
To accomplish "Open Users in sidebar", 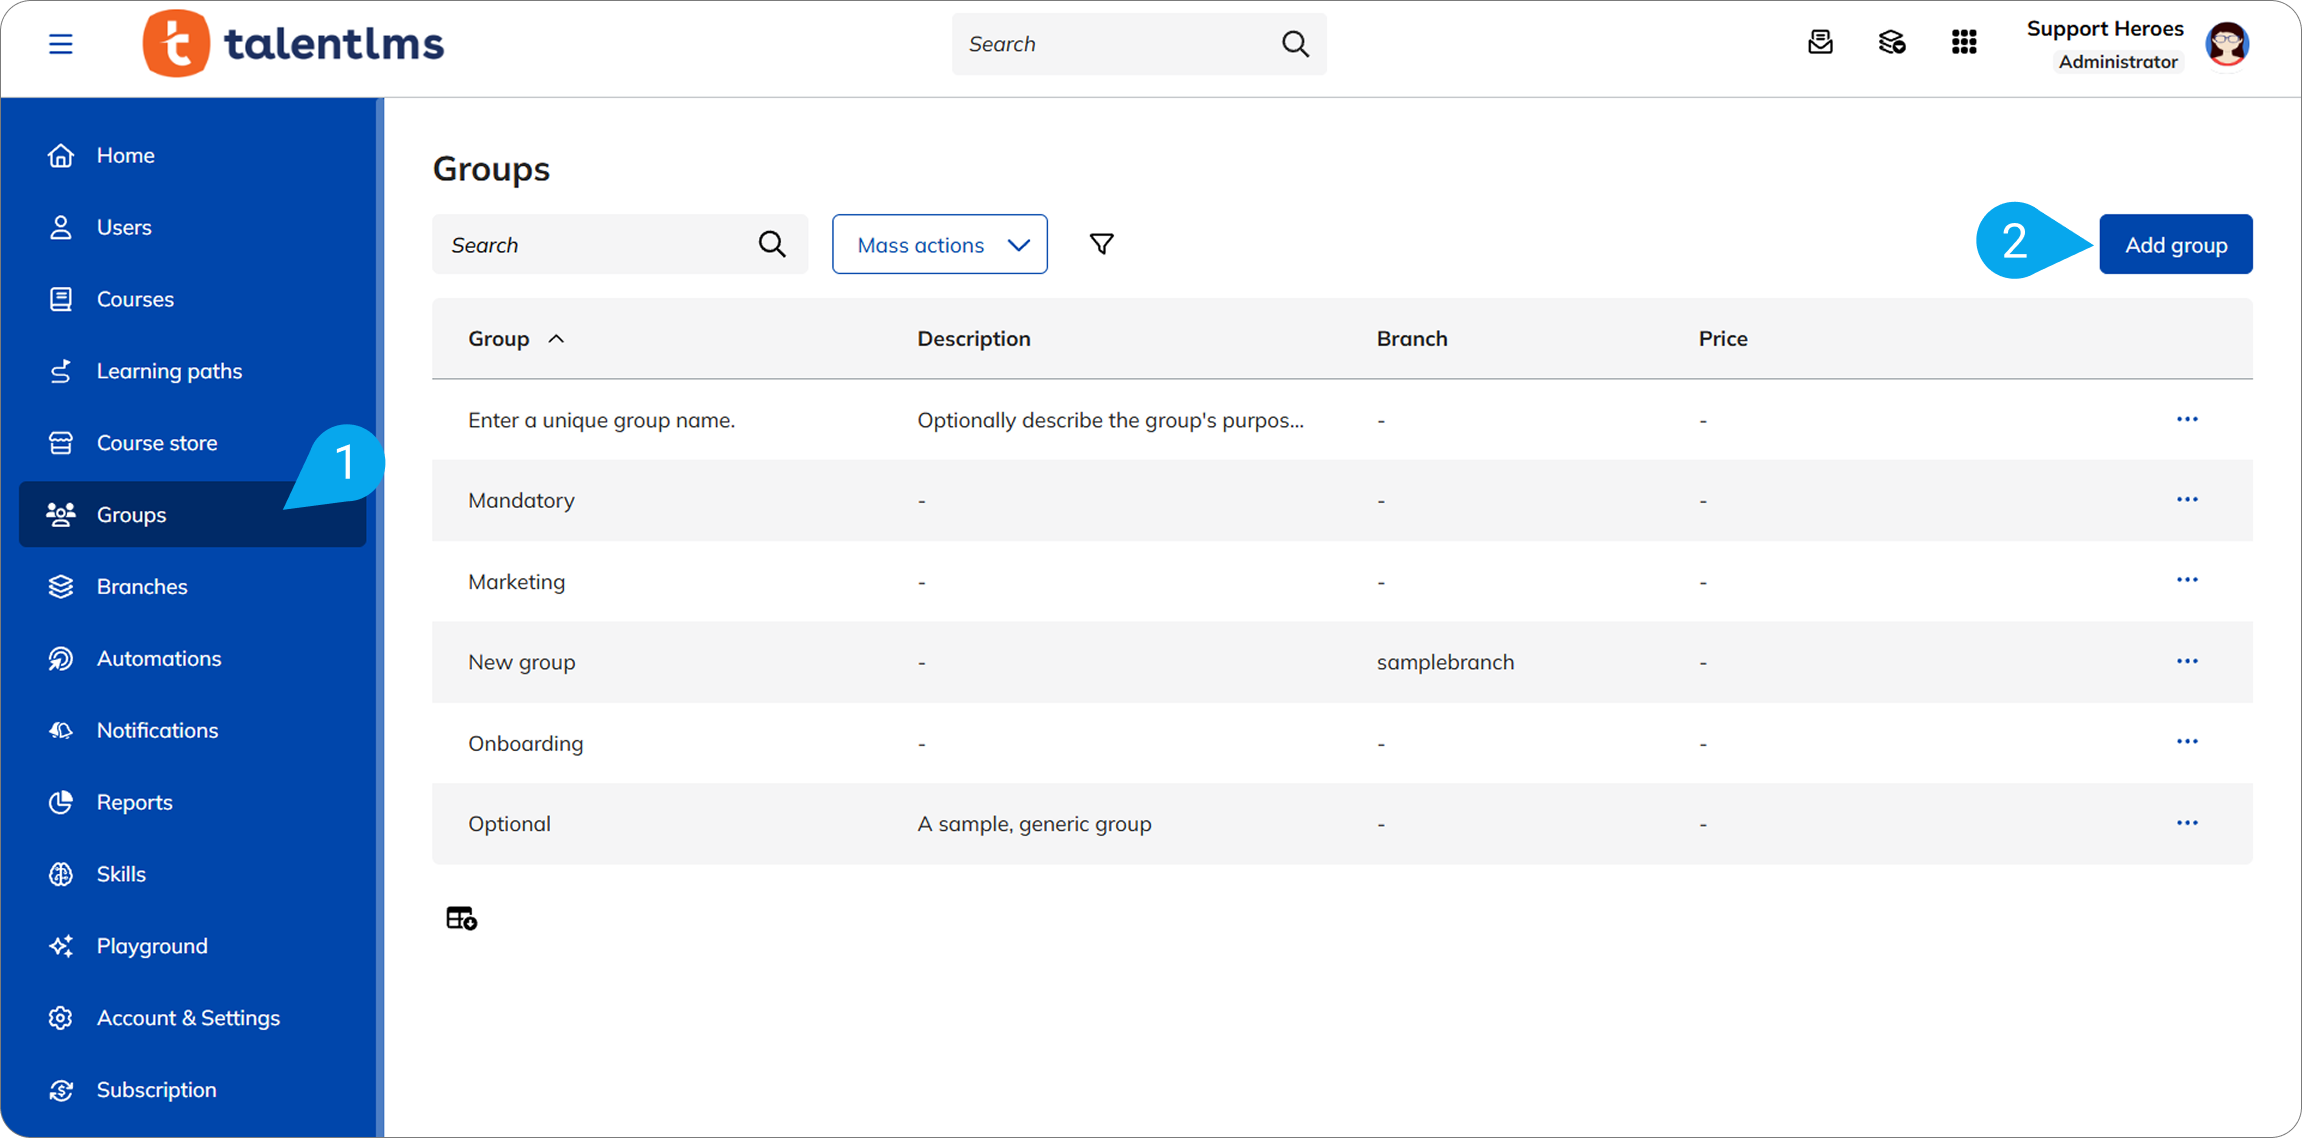I will point(192,227).
